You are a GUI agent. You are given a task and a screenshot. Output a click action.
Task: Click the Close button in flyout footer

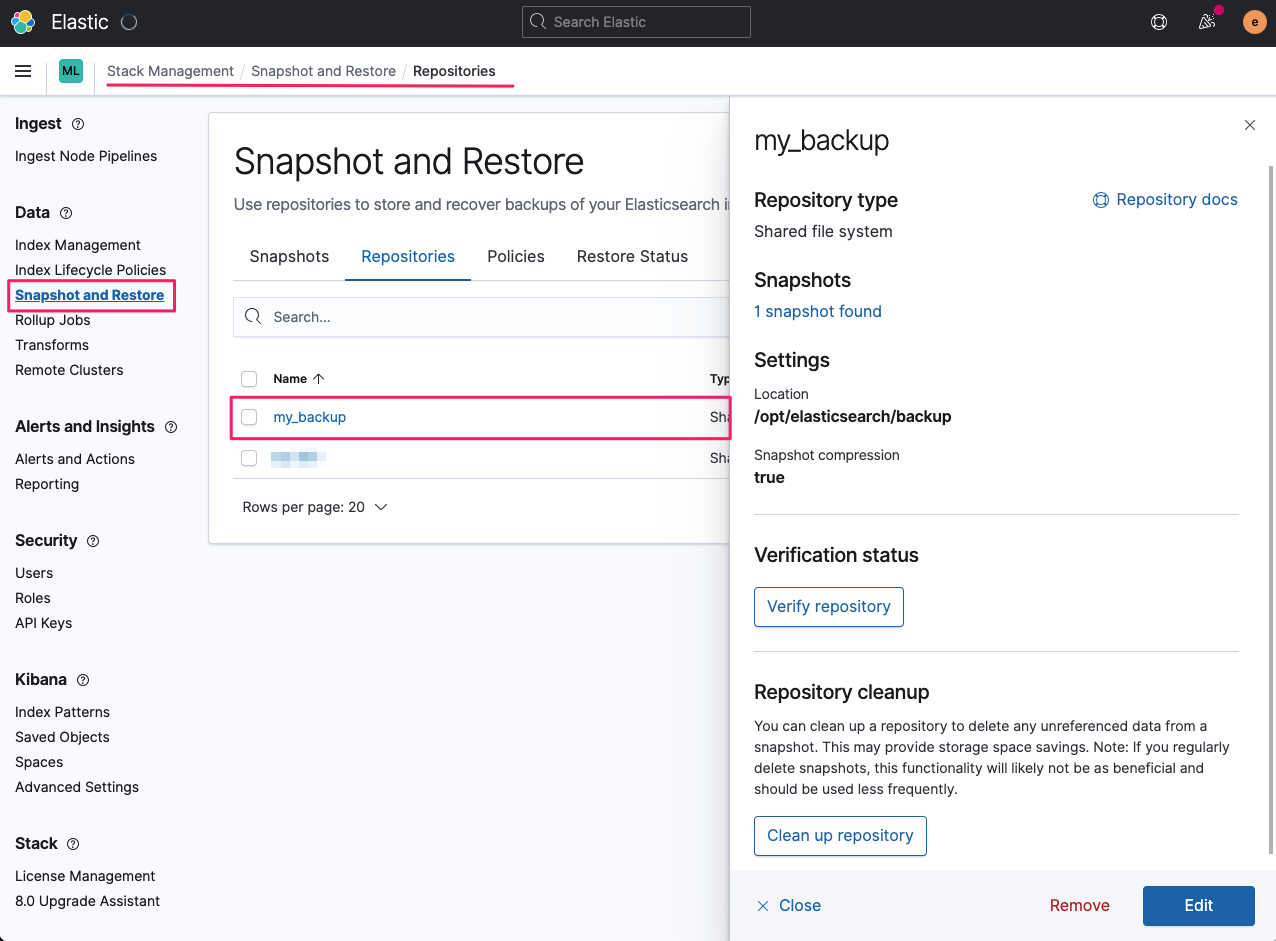click(x=788, y=906)
